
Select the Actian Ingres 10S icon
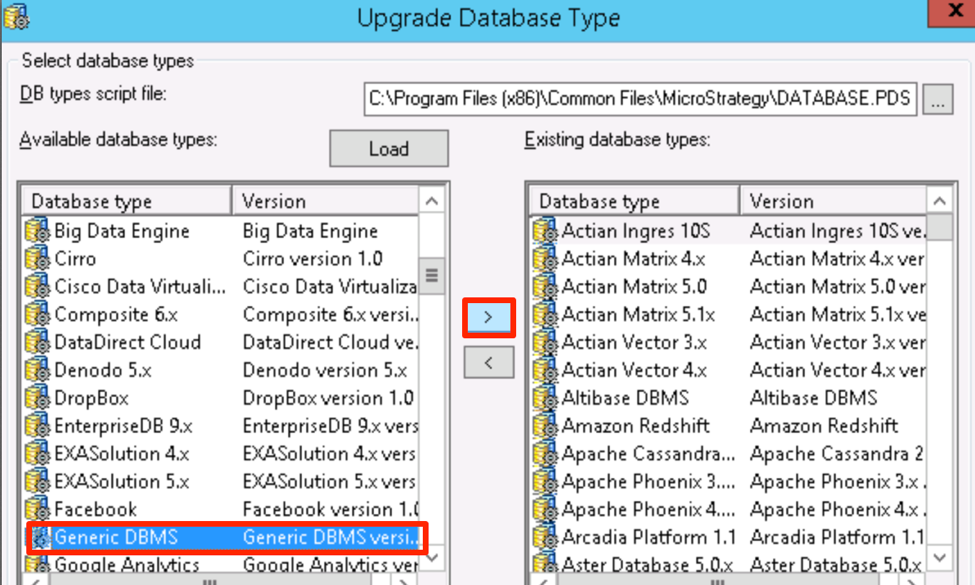click(x=545, y=231)
